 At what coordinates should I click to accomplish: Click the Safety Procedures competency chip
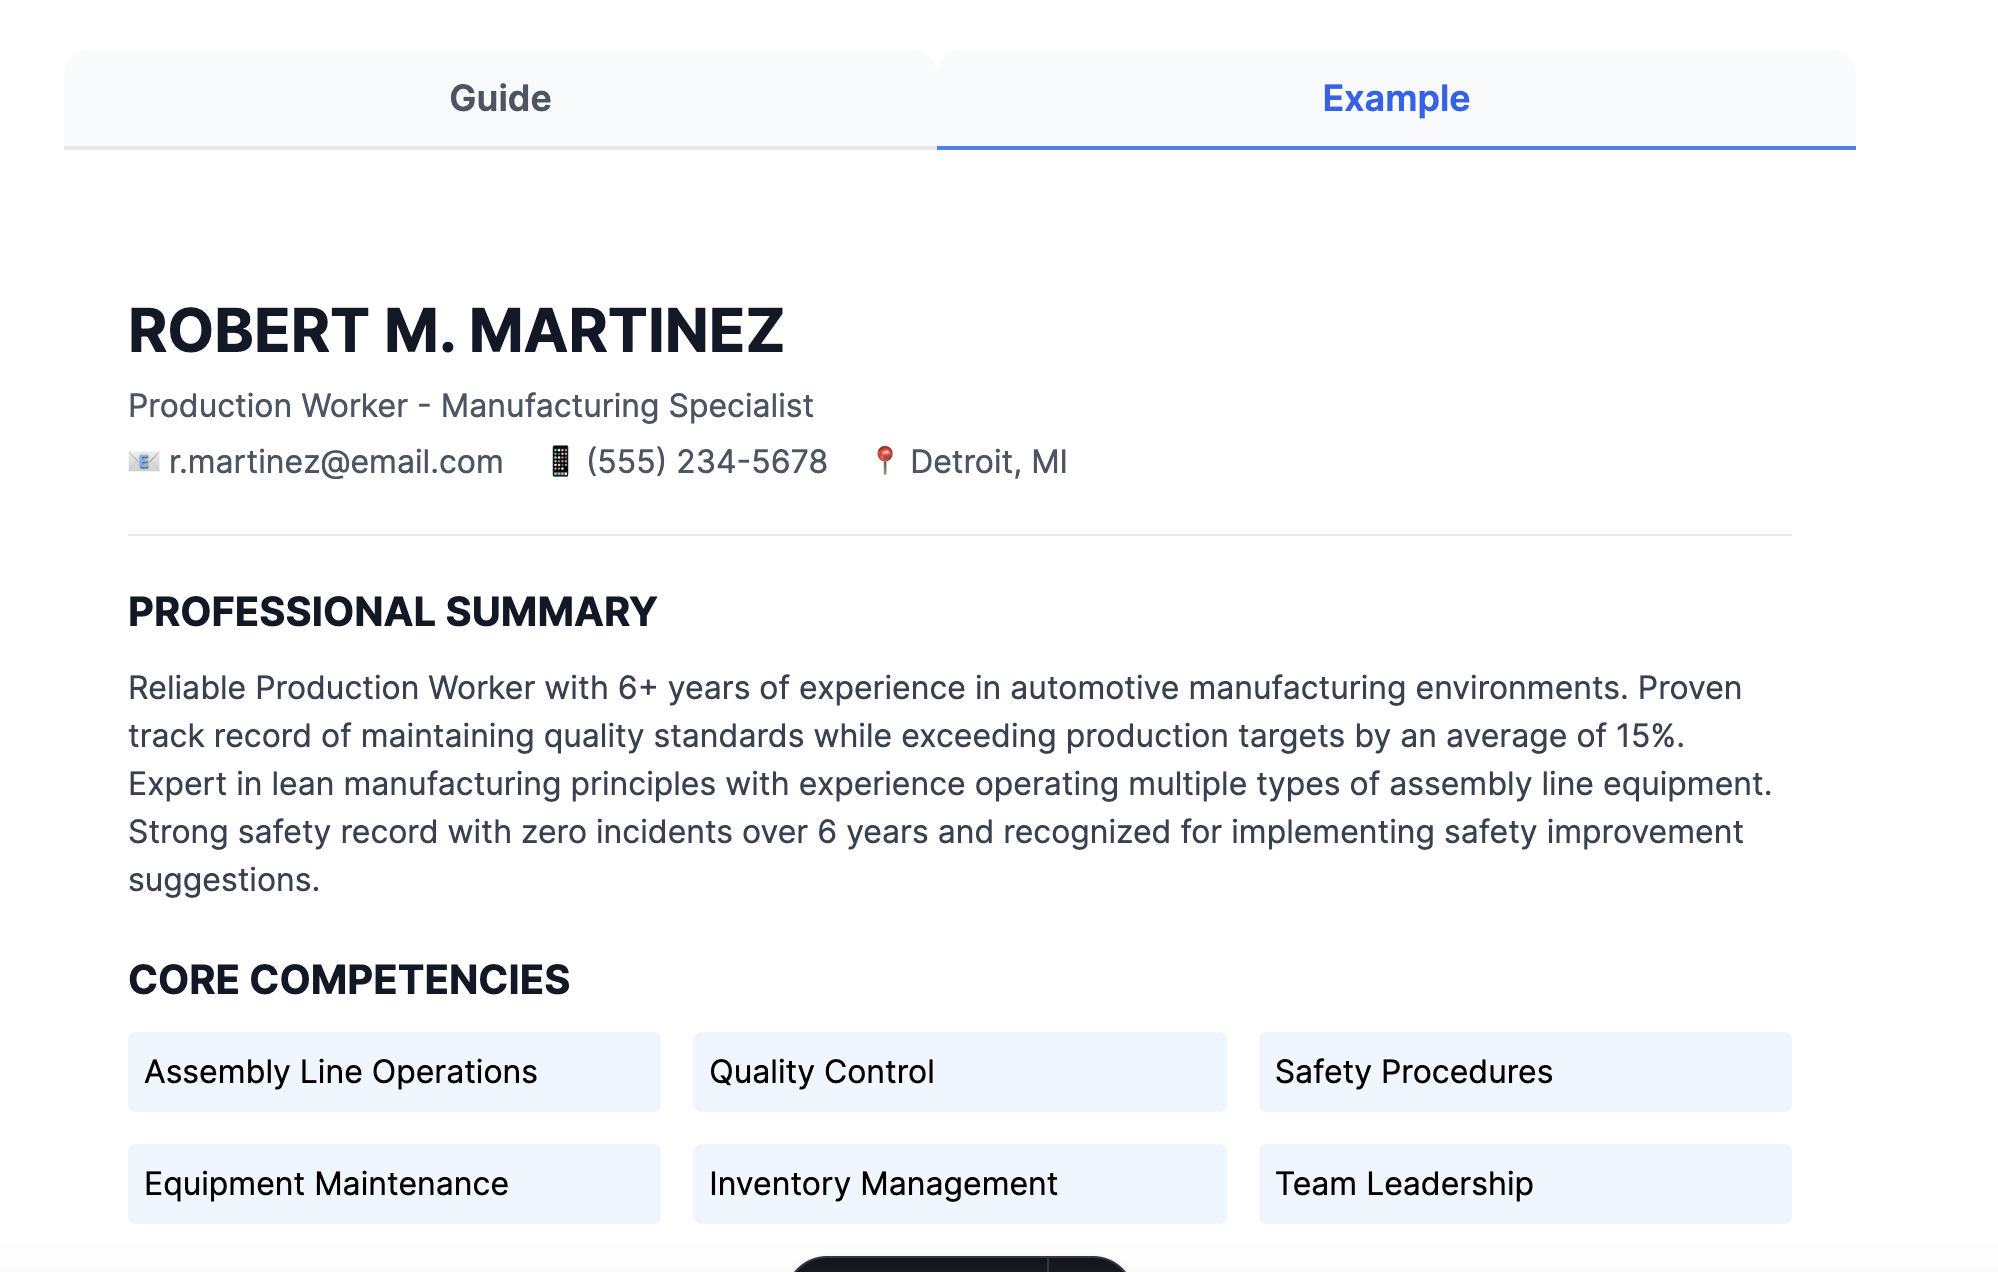click(1524, 1072)
